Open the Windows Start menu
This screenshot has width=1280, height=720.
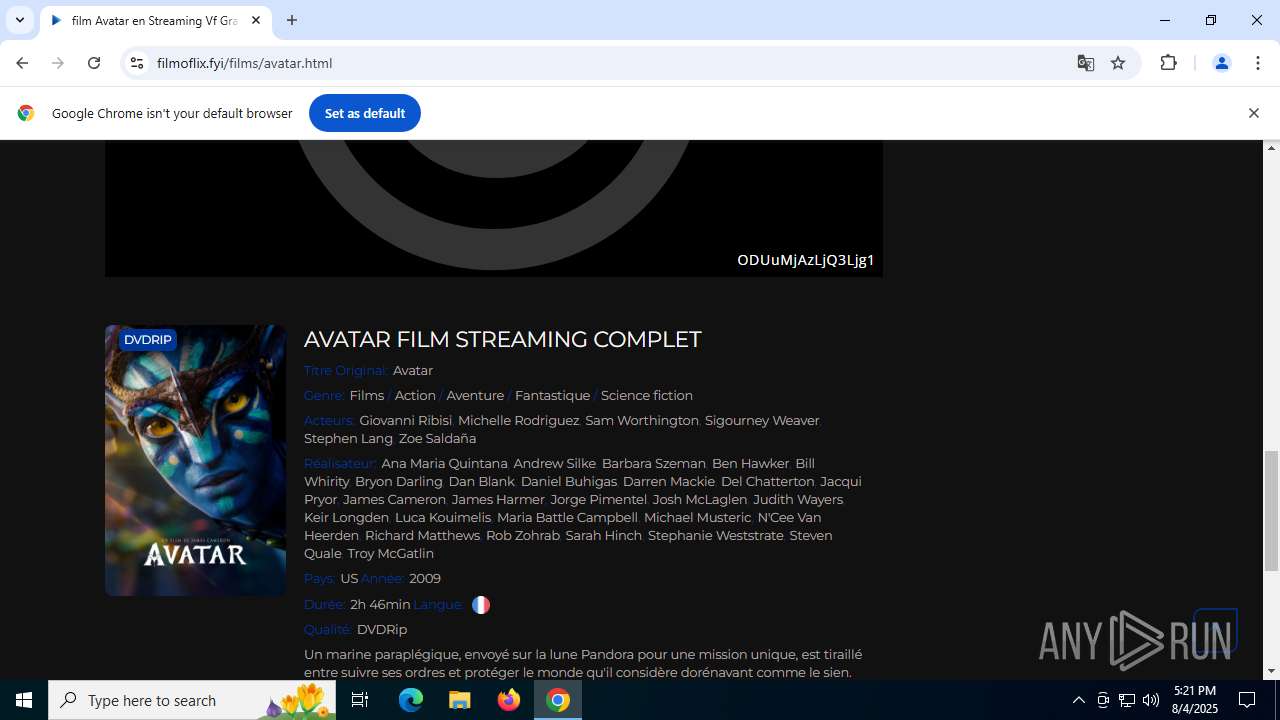click(24, 700)
